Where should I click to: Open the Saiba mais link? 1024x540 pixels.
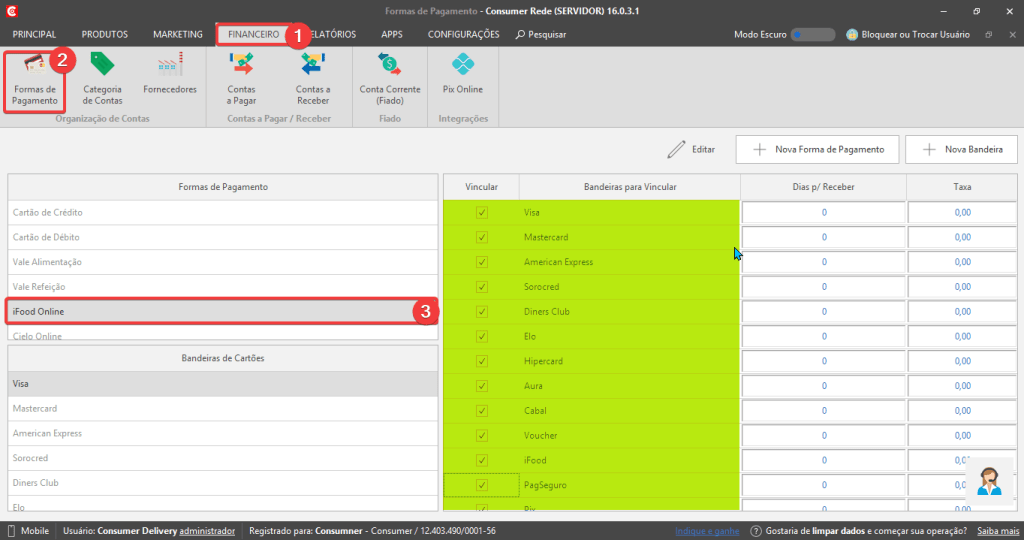[998, 531]
